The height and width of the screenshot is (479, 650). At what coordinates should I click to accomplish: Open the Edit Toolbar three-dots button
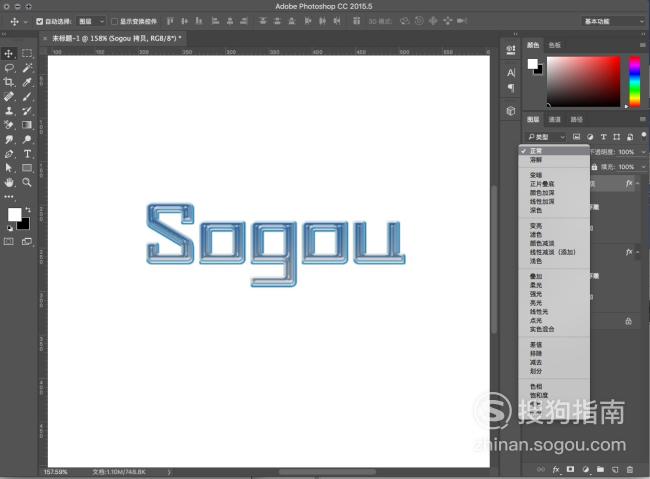(x=9, y=197)
